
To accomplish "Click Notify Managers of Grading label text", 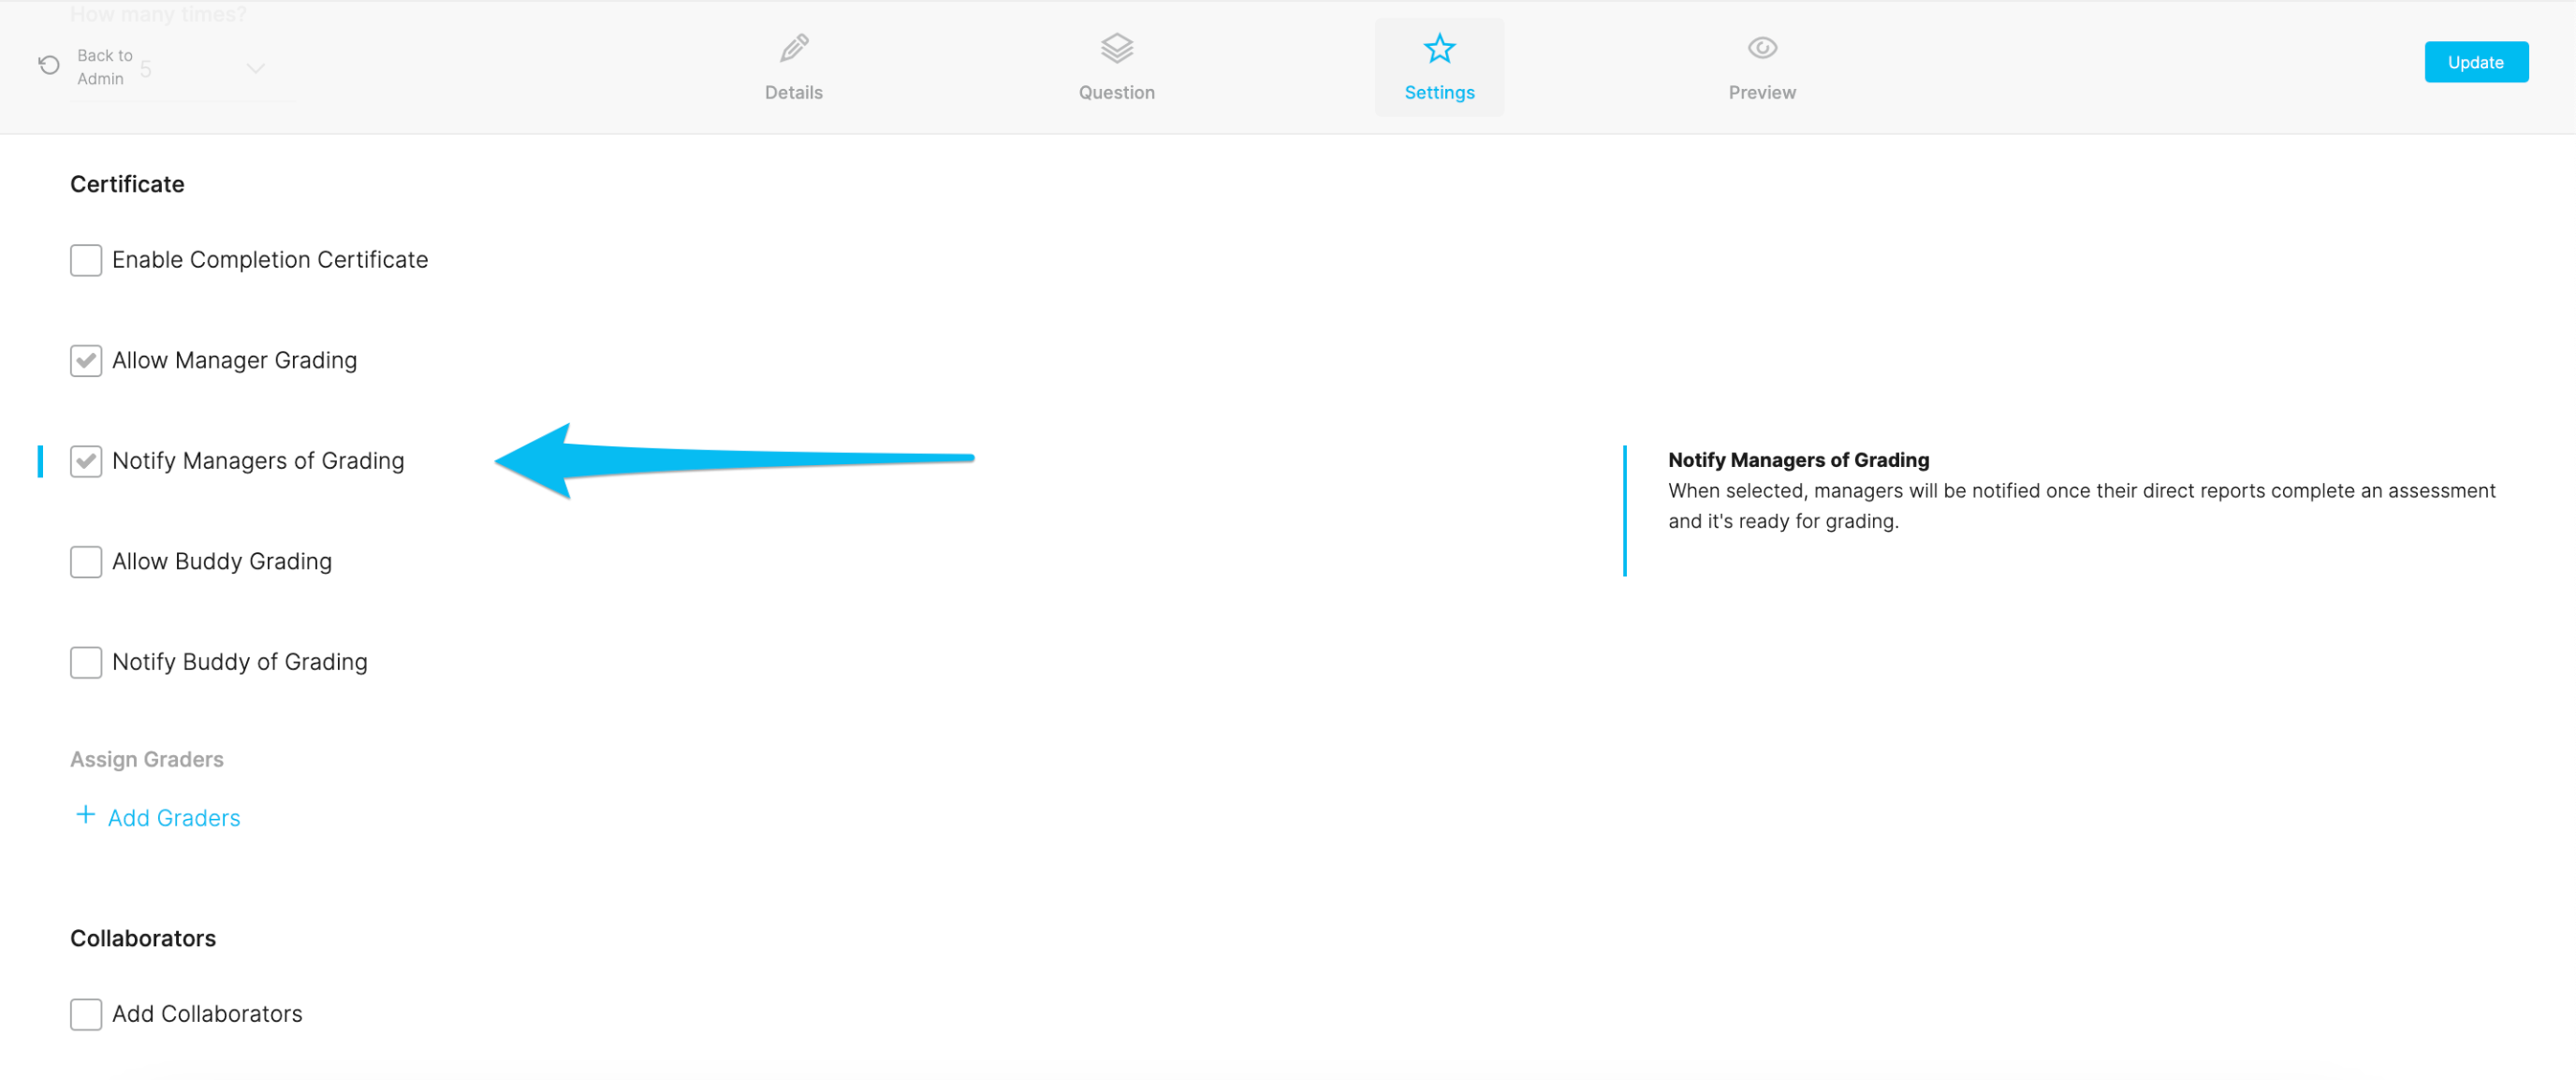I will [258, 461].
